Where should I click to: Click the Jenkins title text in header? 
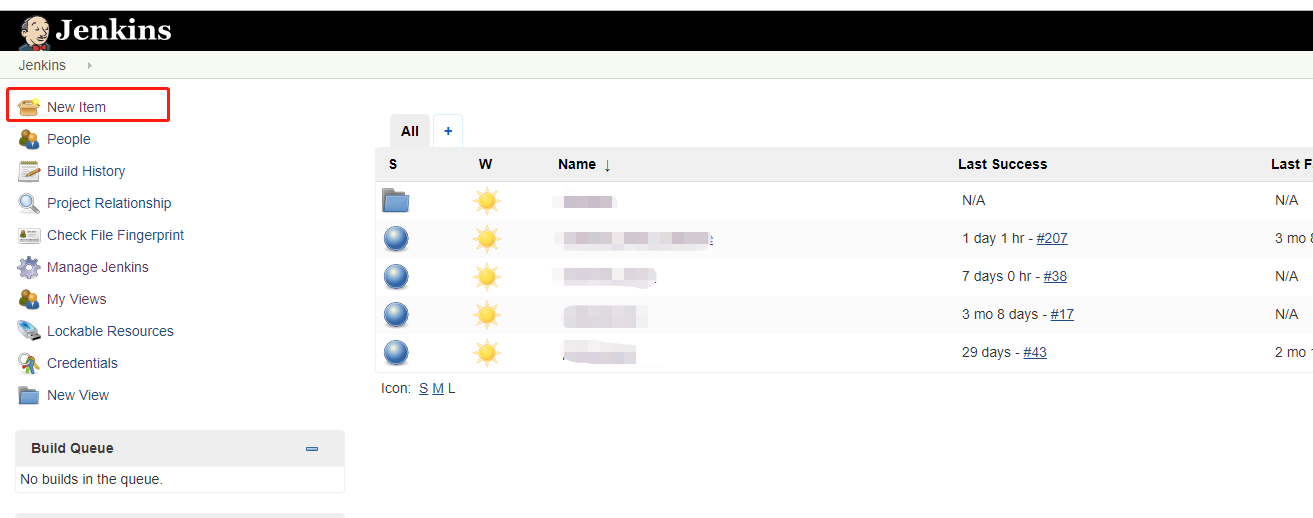113,30
